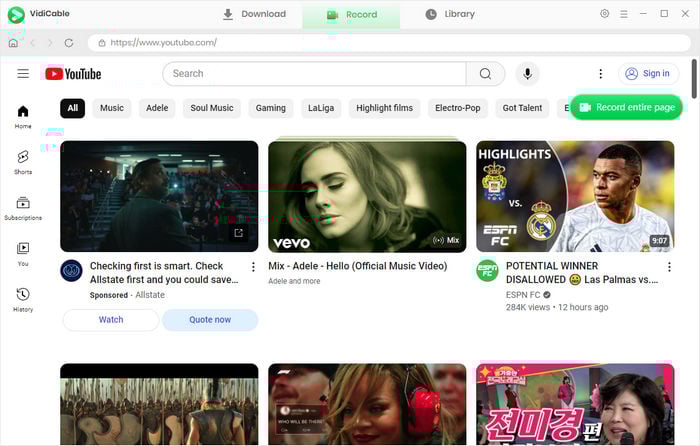Click the URL address bar

389,43
